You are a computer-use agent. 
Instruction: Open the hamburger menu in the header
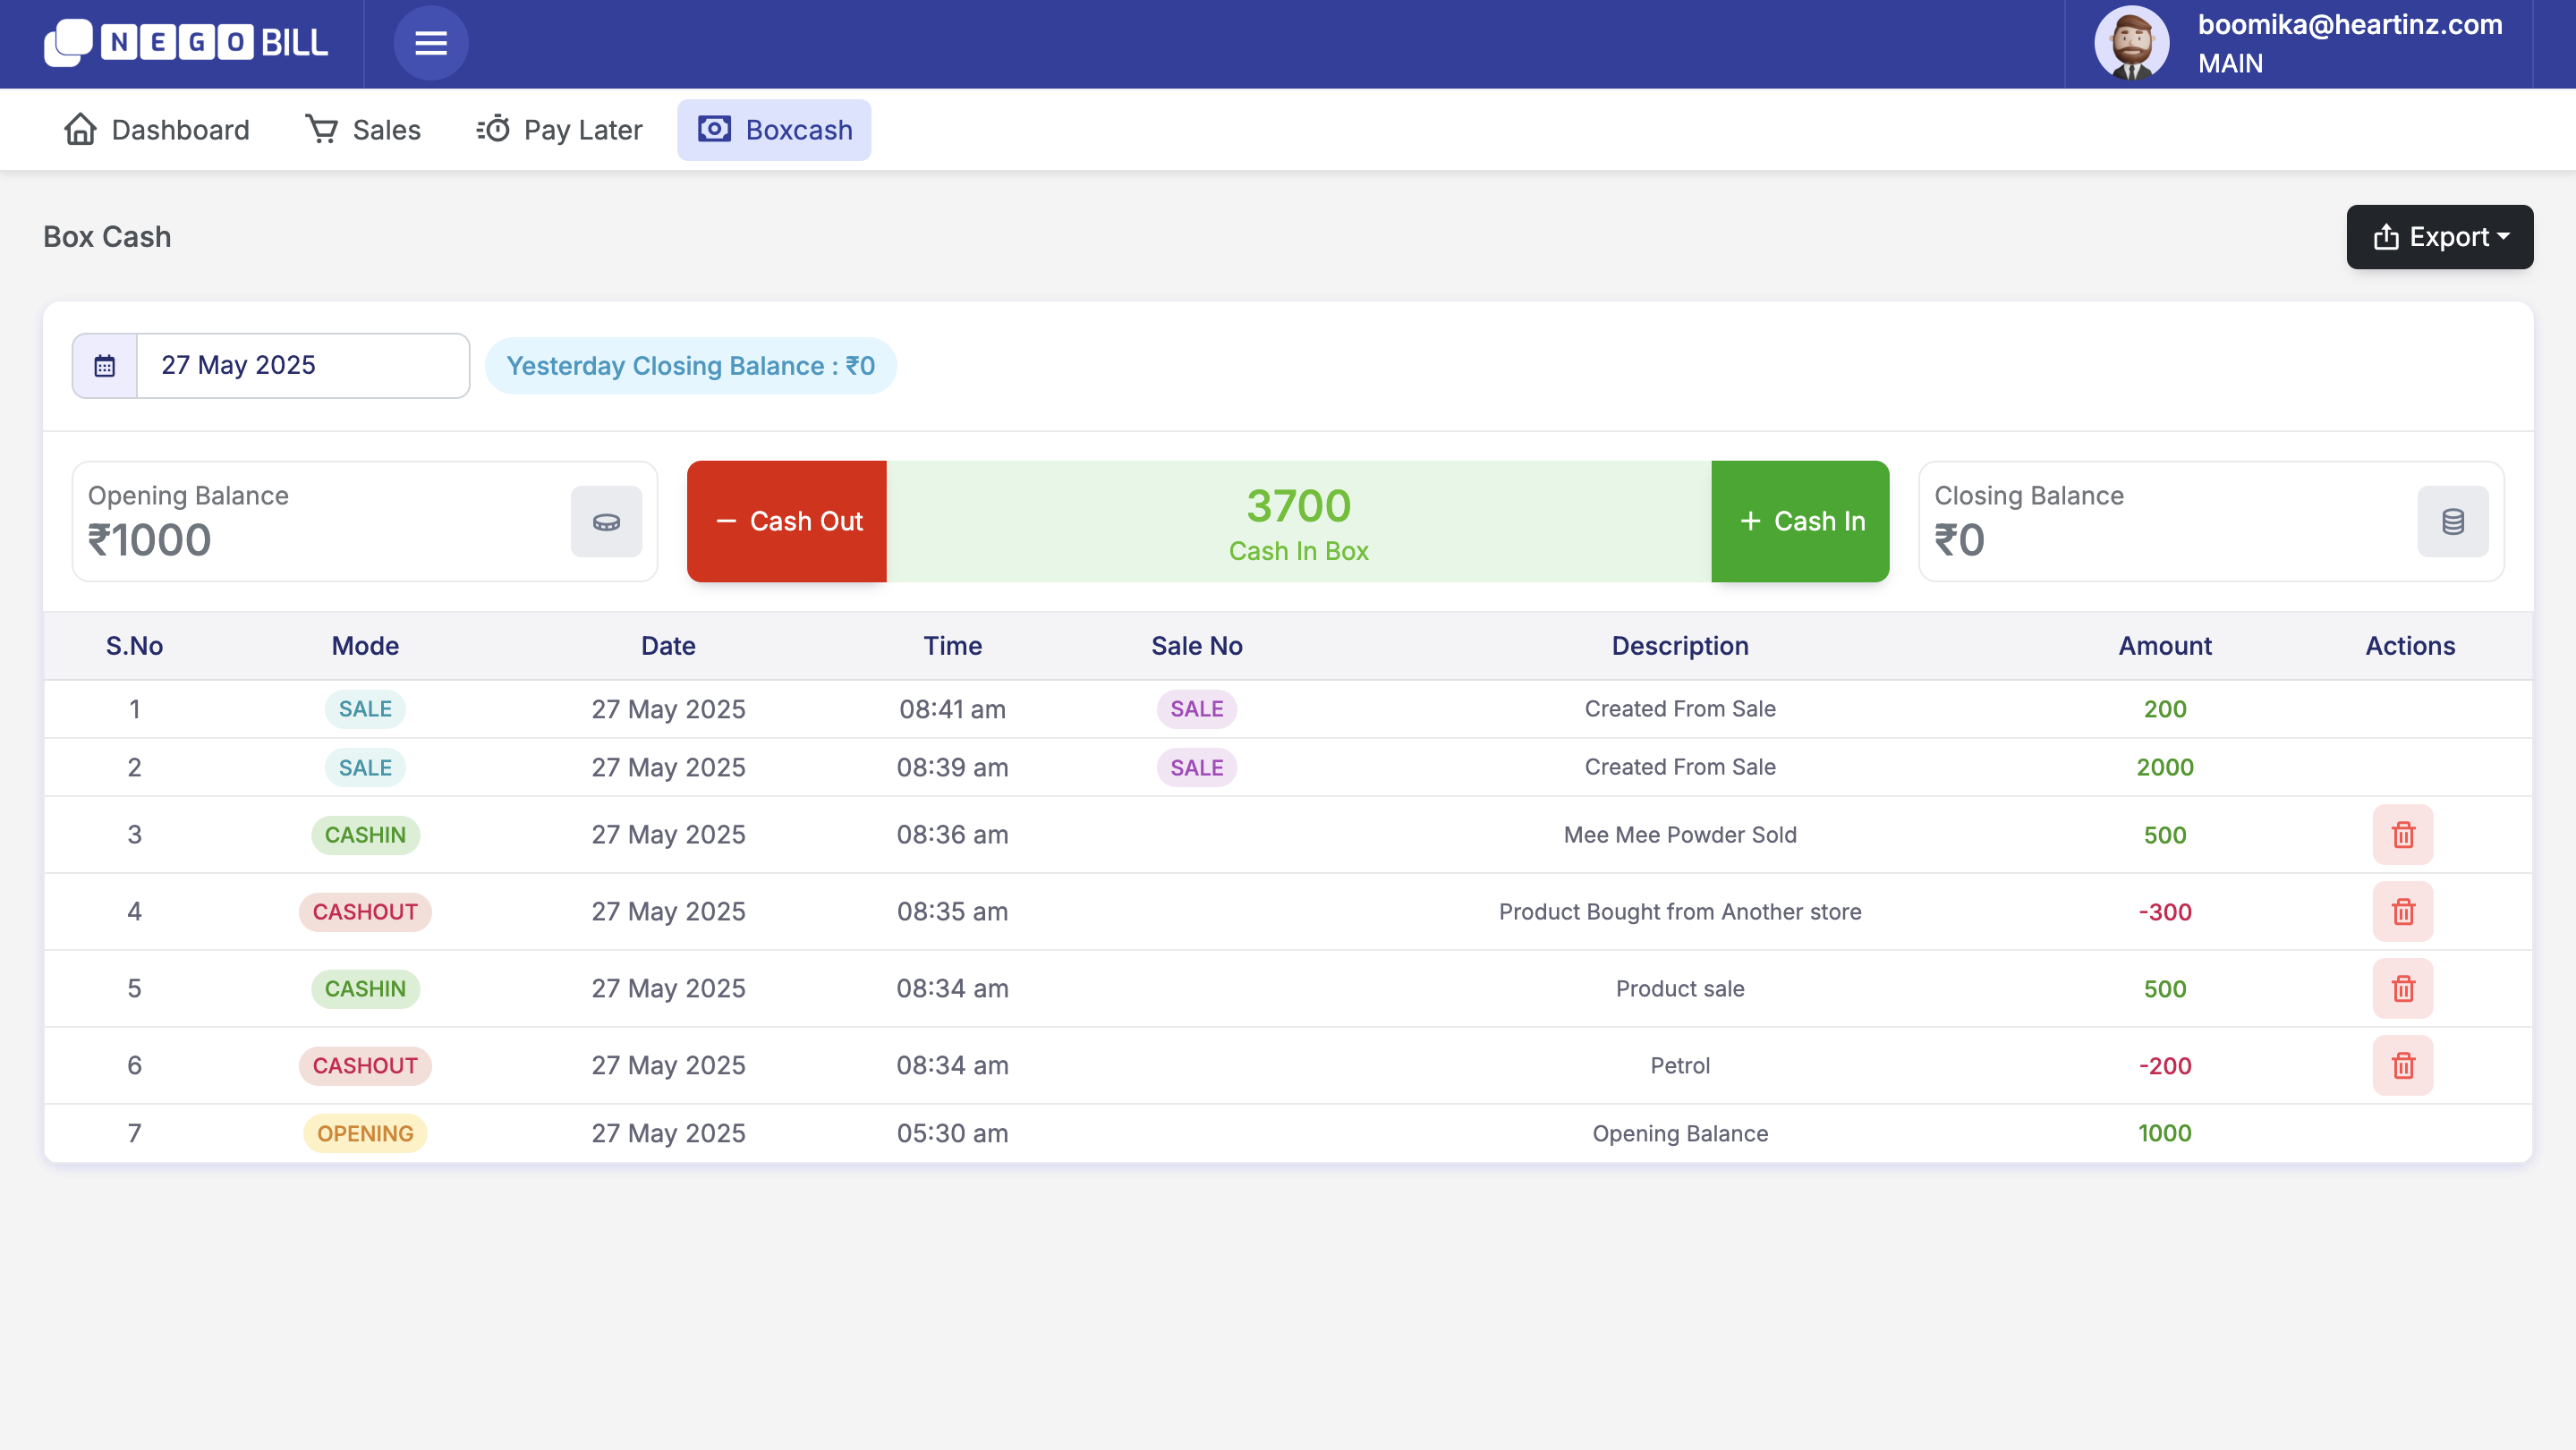pyautogui.click(x=430, y=43)
